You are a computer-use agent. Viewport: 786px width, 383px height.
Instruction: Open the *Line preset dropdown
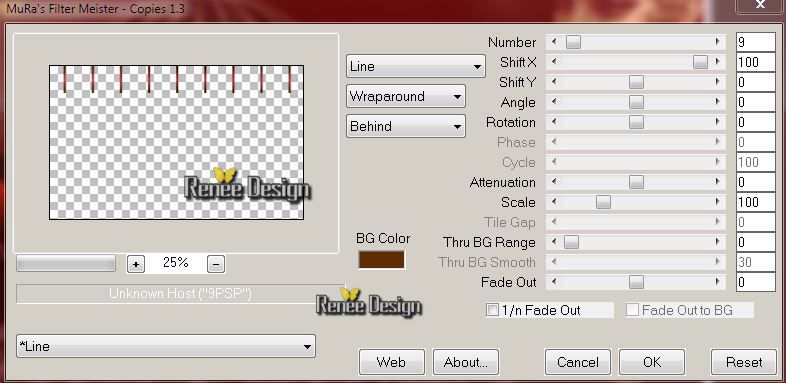[x=166, y=346]
